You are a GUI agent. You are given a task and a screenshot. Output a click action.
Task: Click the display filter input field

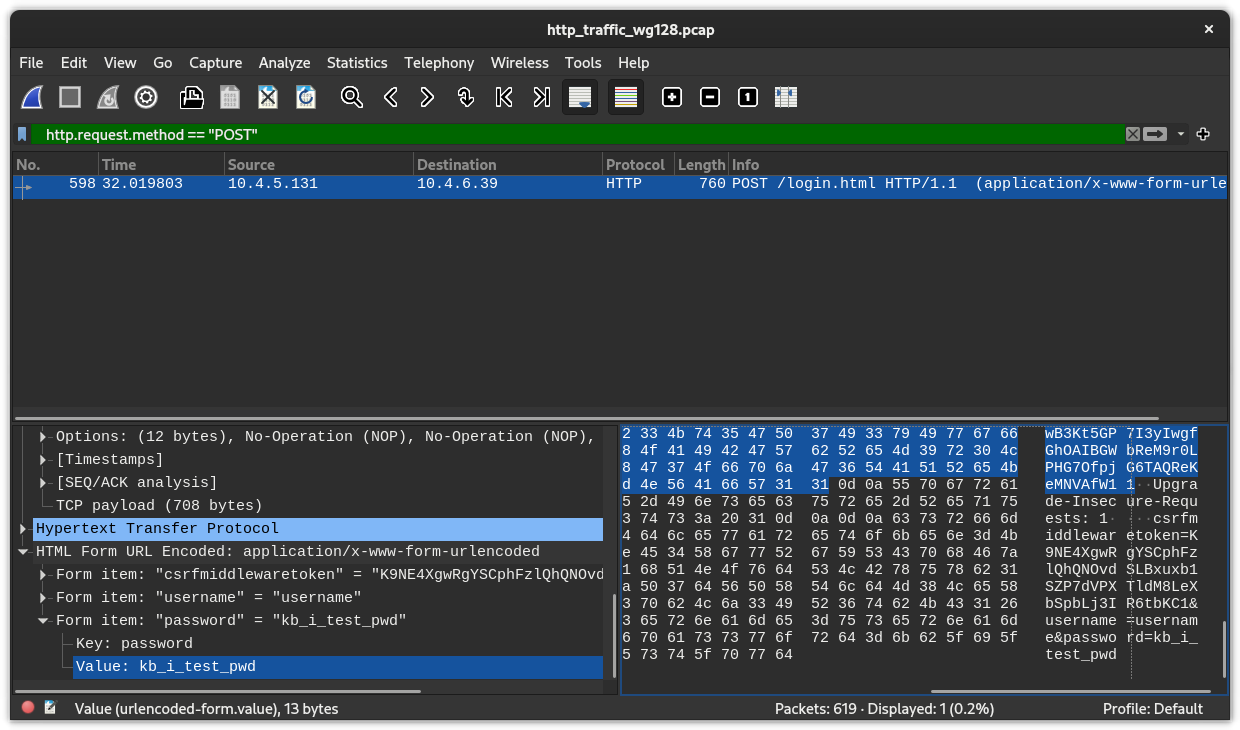(580, 134)
